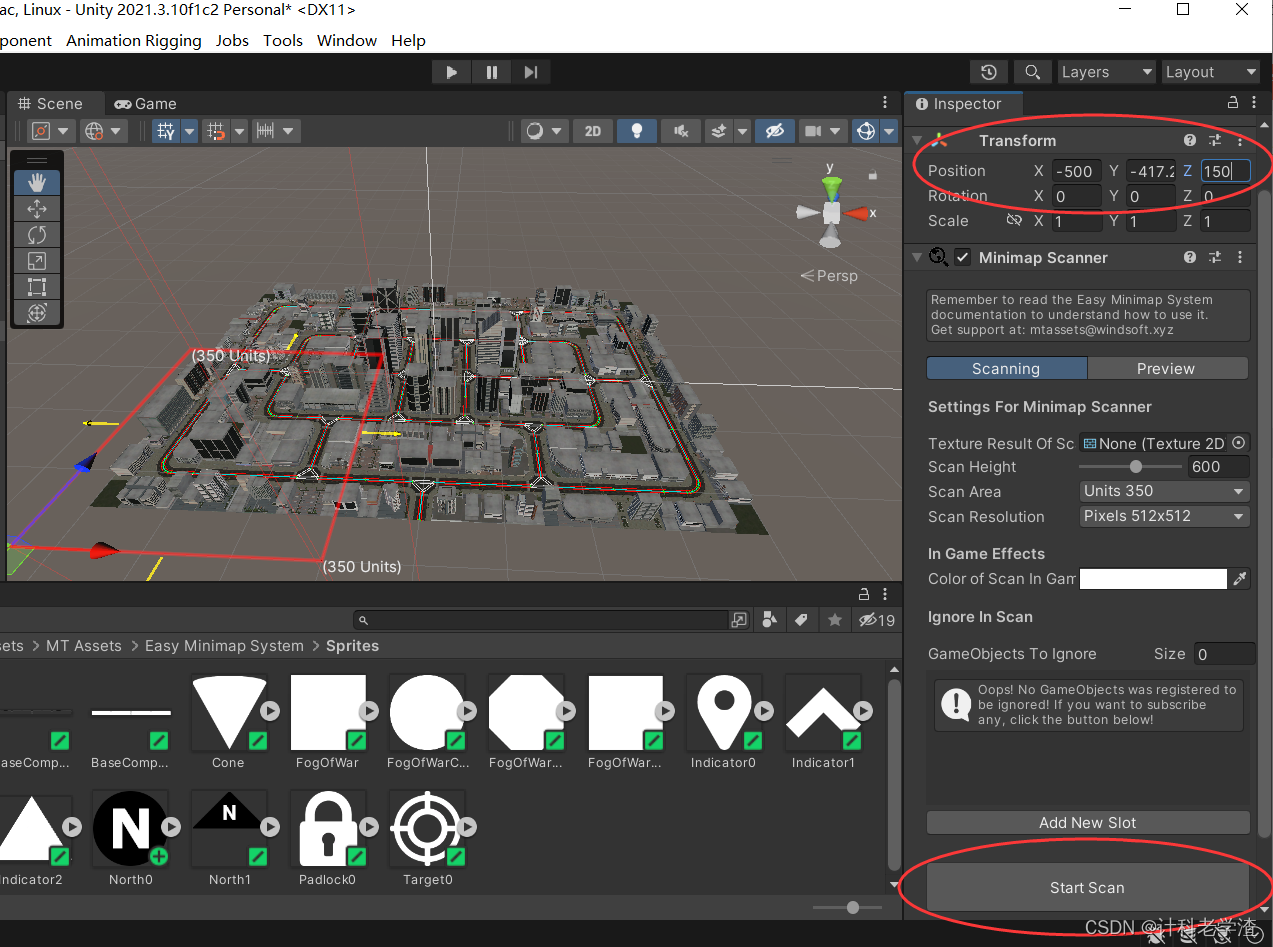1273x947 pixels.
Task: Select the Move tool
Action: pyautogui.click(x=37, y=209)
